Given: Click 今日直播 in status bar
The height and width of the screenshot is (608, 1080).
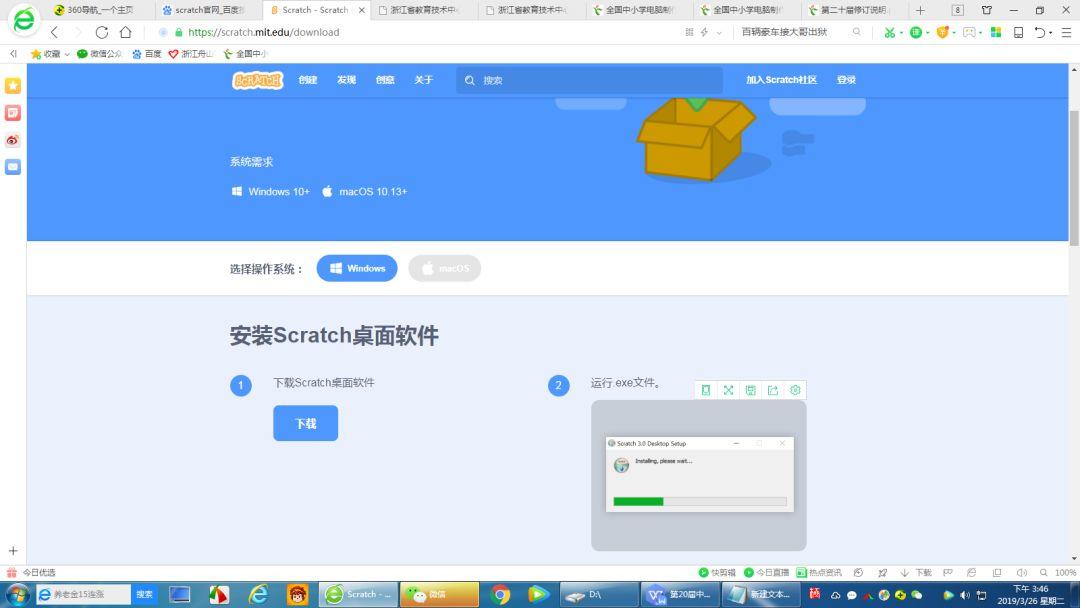Looking at the screenshot, I should pos(766,573).
